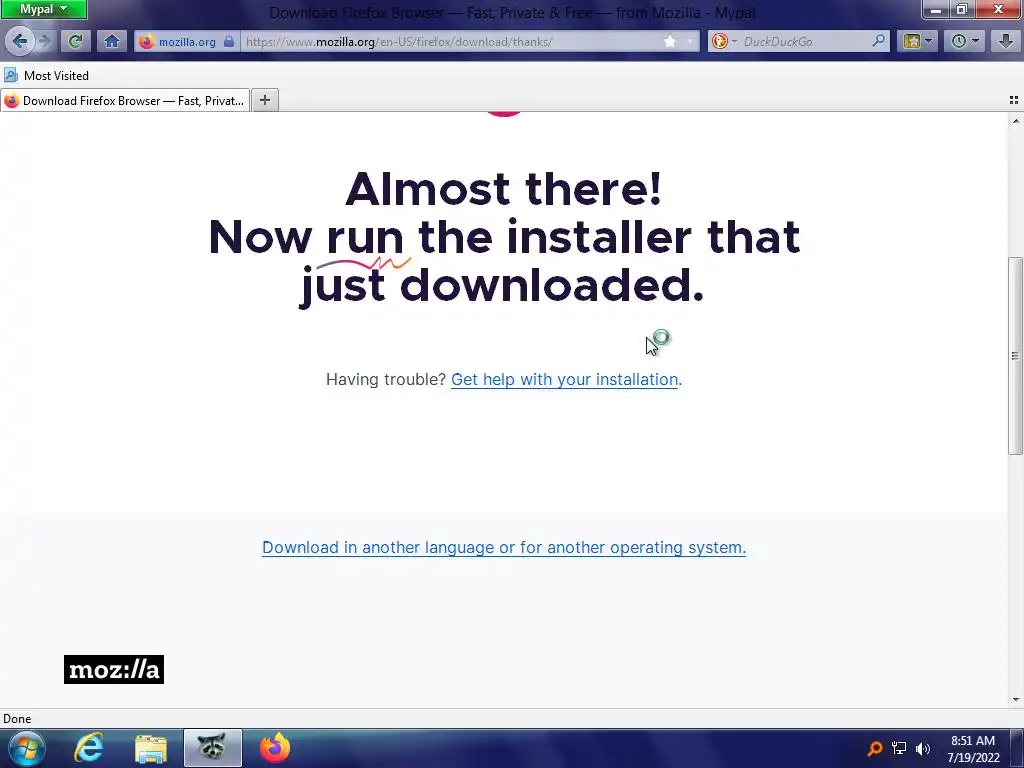The width and height of the screenshot is (1024, 768).
Task: Open the taskbar clock and date
Action: [x=973, y=749]
